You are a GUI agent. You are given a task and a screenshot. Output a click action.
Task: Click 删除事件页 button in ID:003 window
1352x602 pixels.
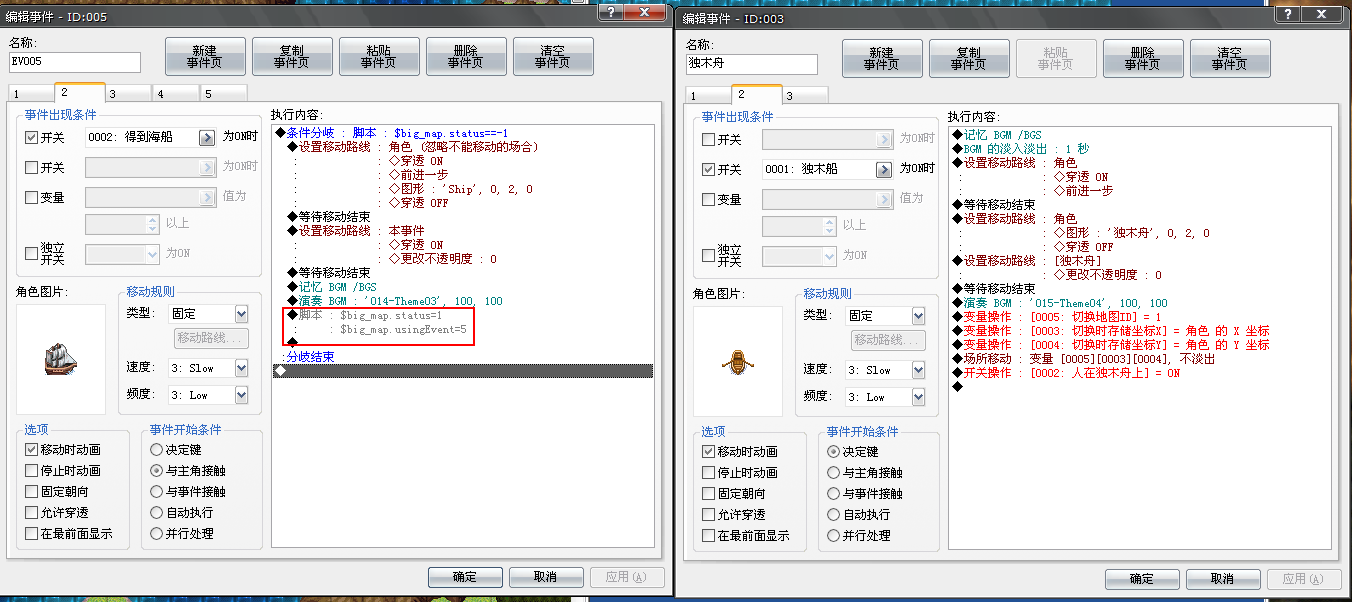coord(1143,58)
